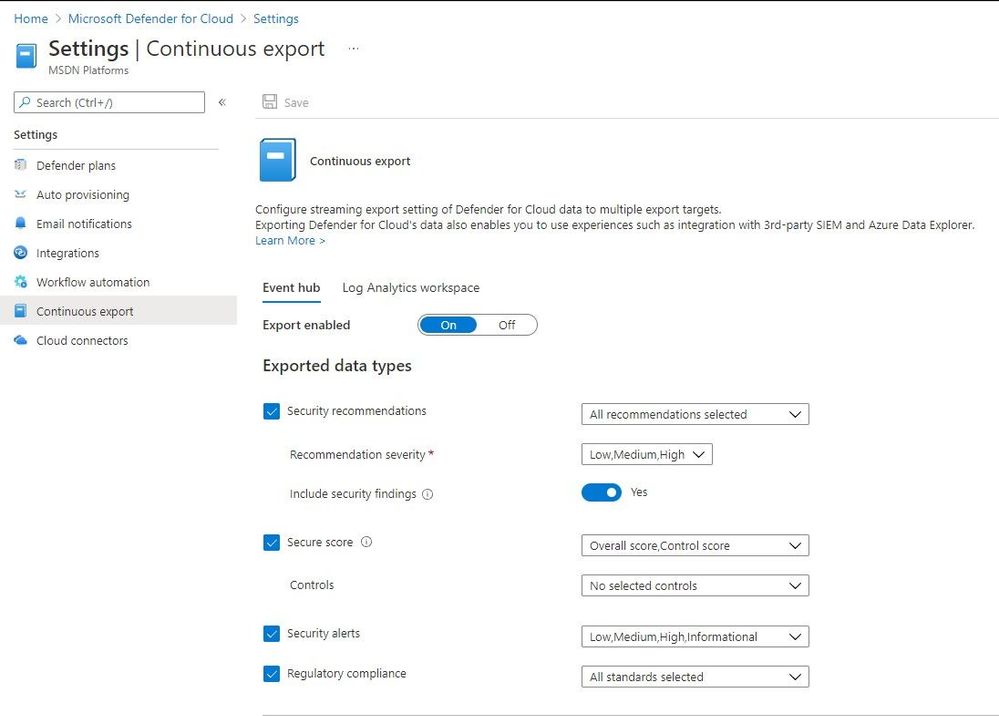999x716 pixels.
Task: Open the All recommendations selected dropdown
Action: tap(695, 414)
